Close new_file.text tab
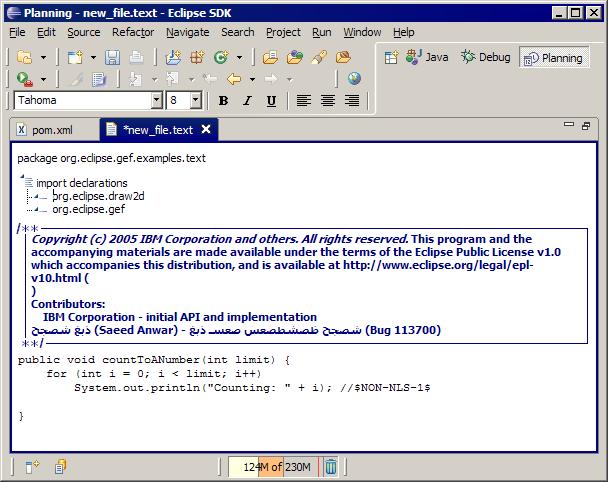The height and width of the screenshot is (482, 608). (x=206, y=129)
